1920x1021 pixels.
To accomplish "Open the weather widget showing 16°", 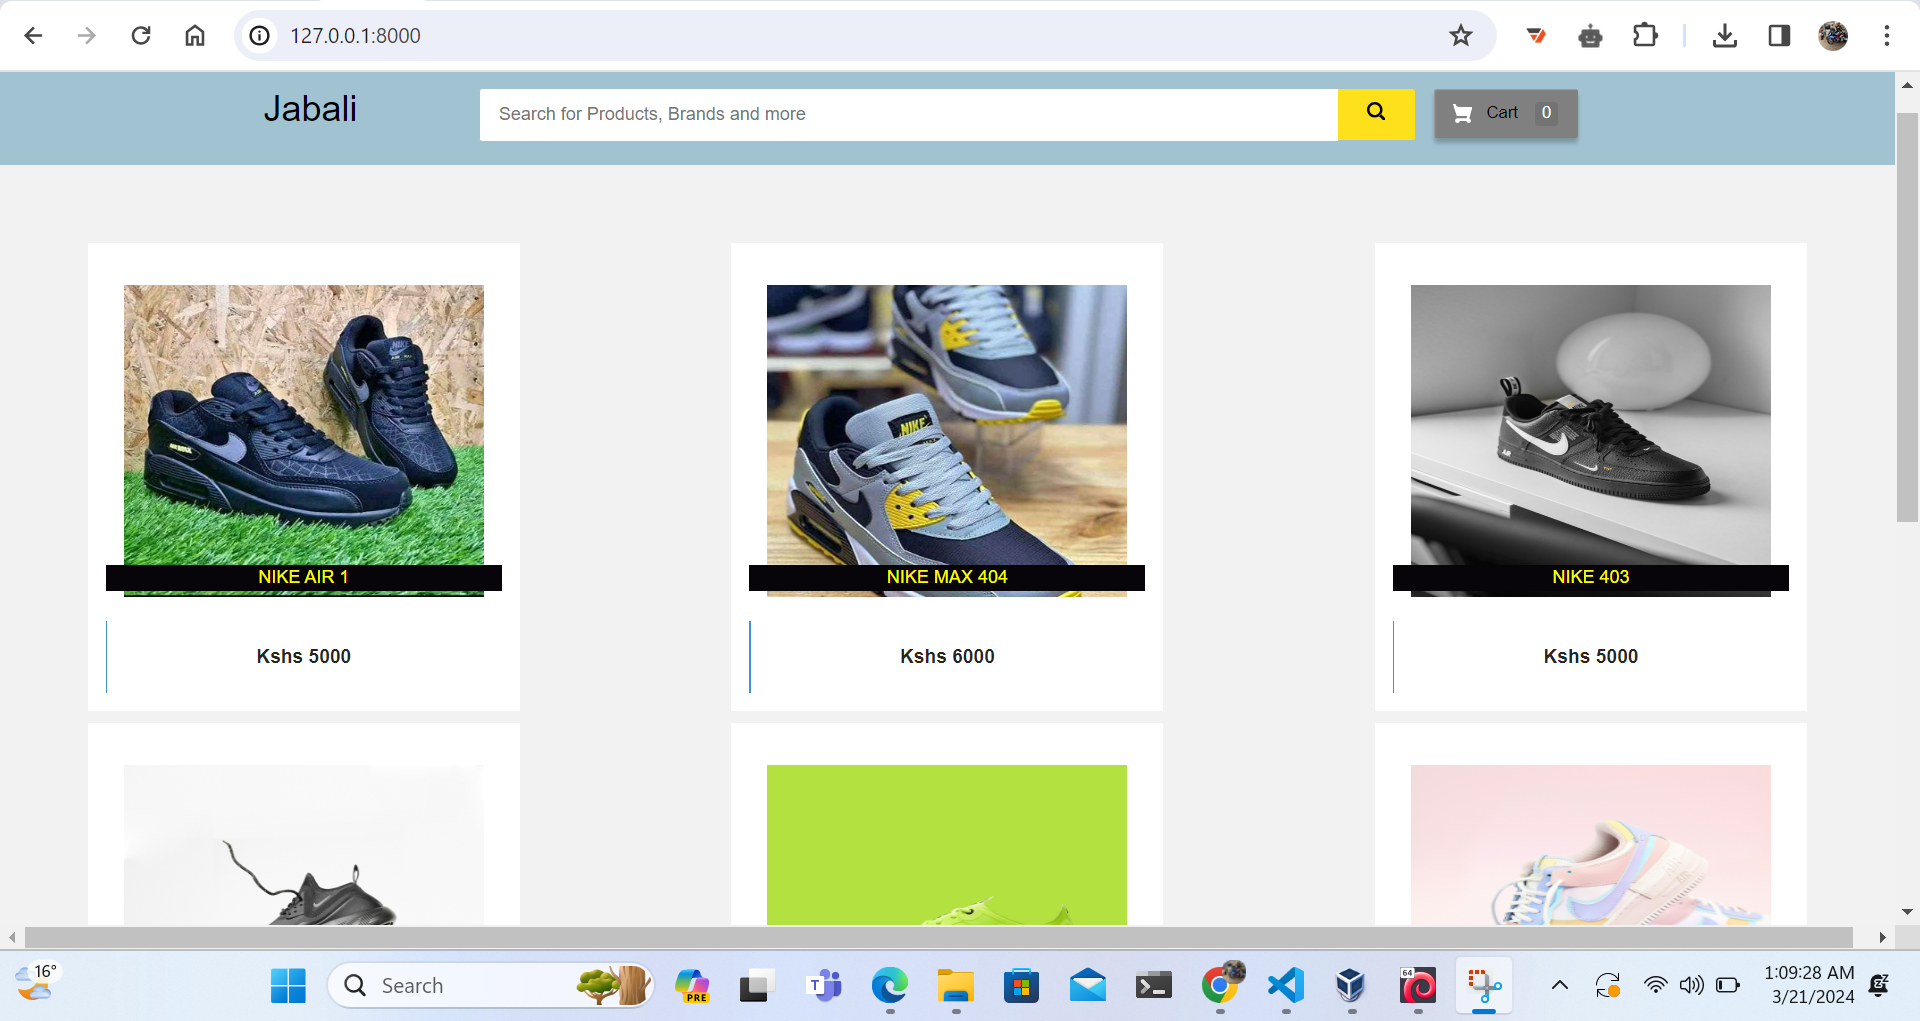I will coord(36,983).
